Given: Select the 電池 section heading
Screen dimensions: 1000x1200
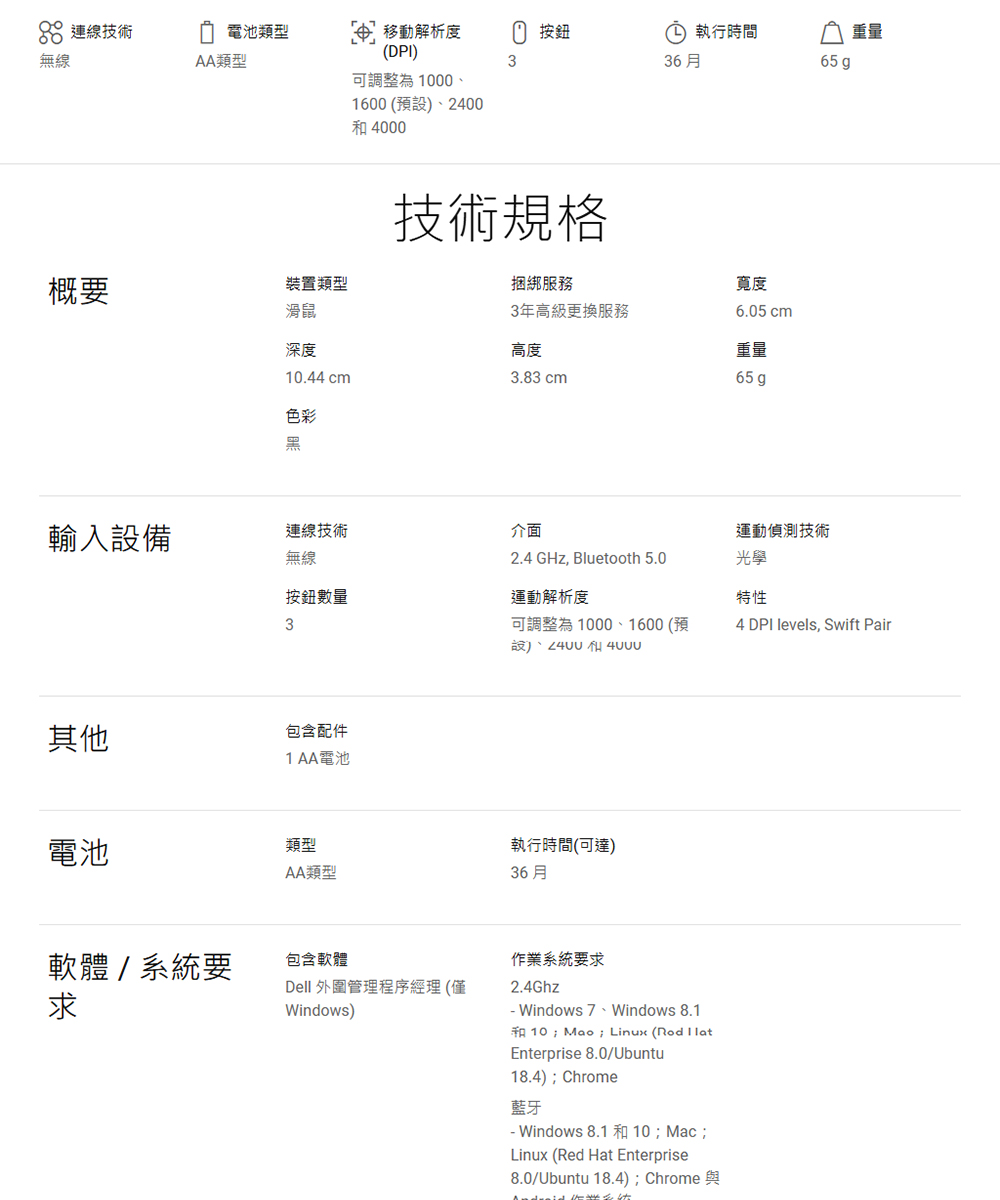Looking at the screenshot, I should coord(79,852).
